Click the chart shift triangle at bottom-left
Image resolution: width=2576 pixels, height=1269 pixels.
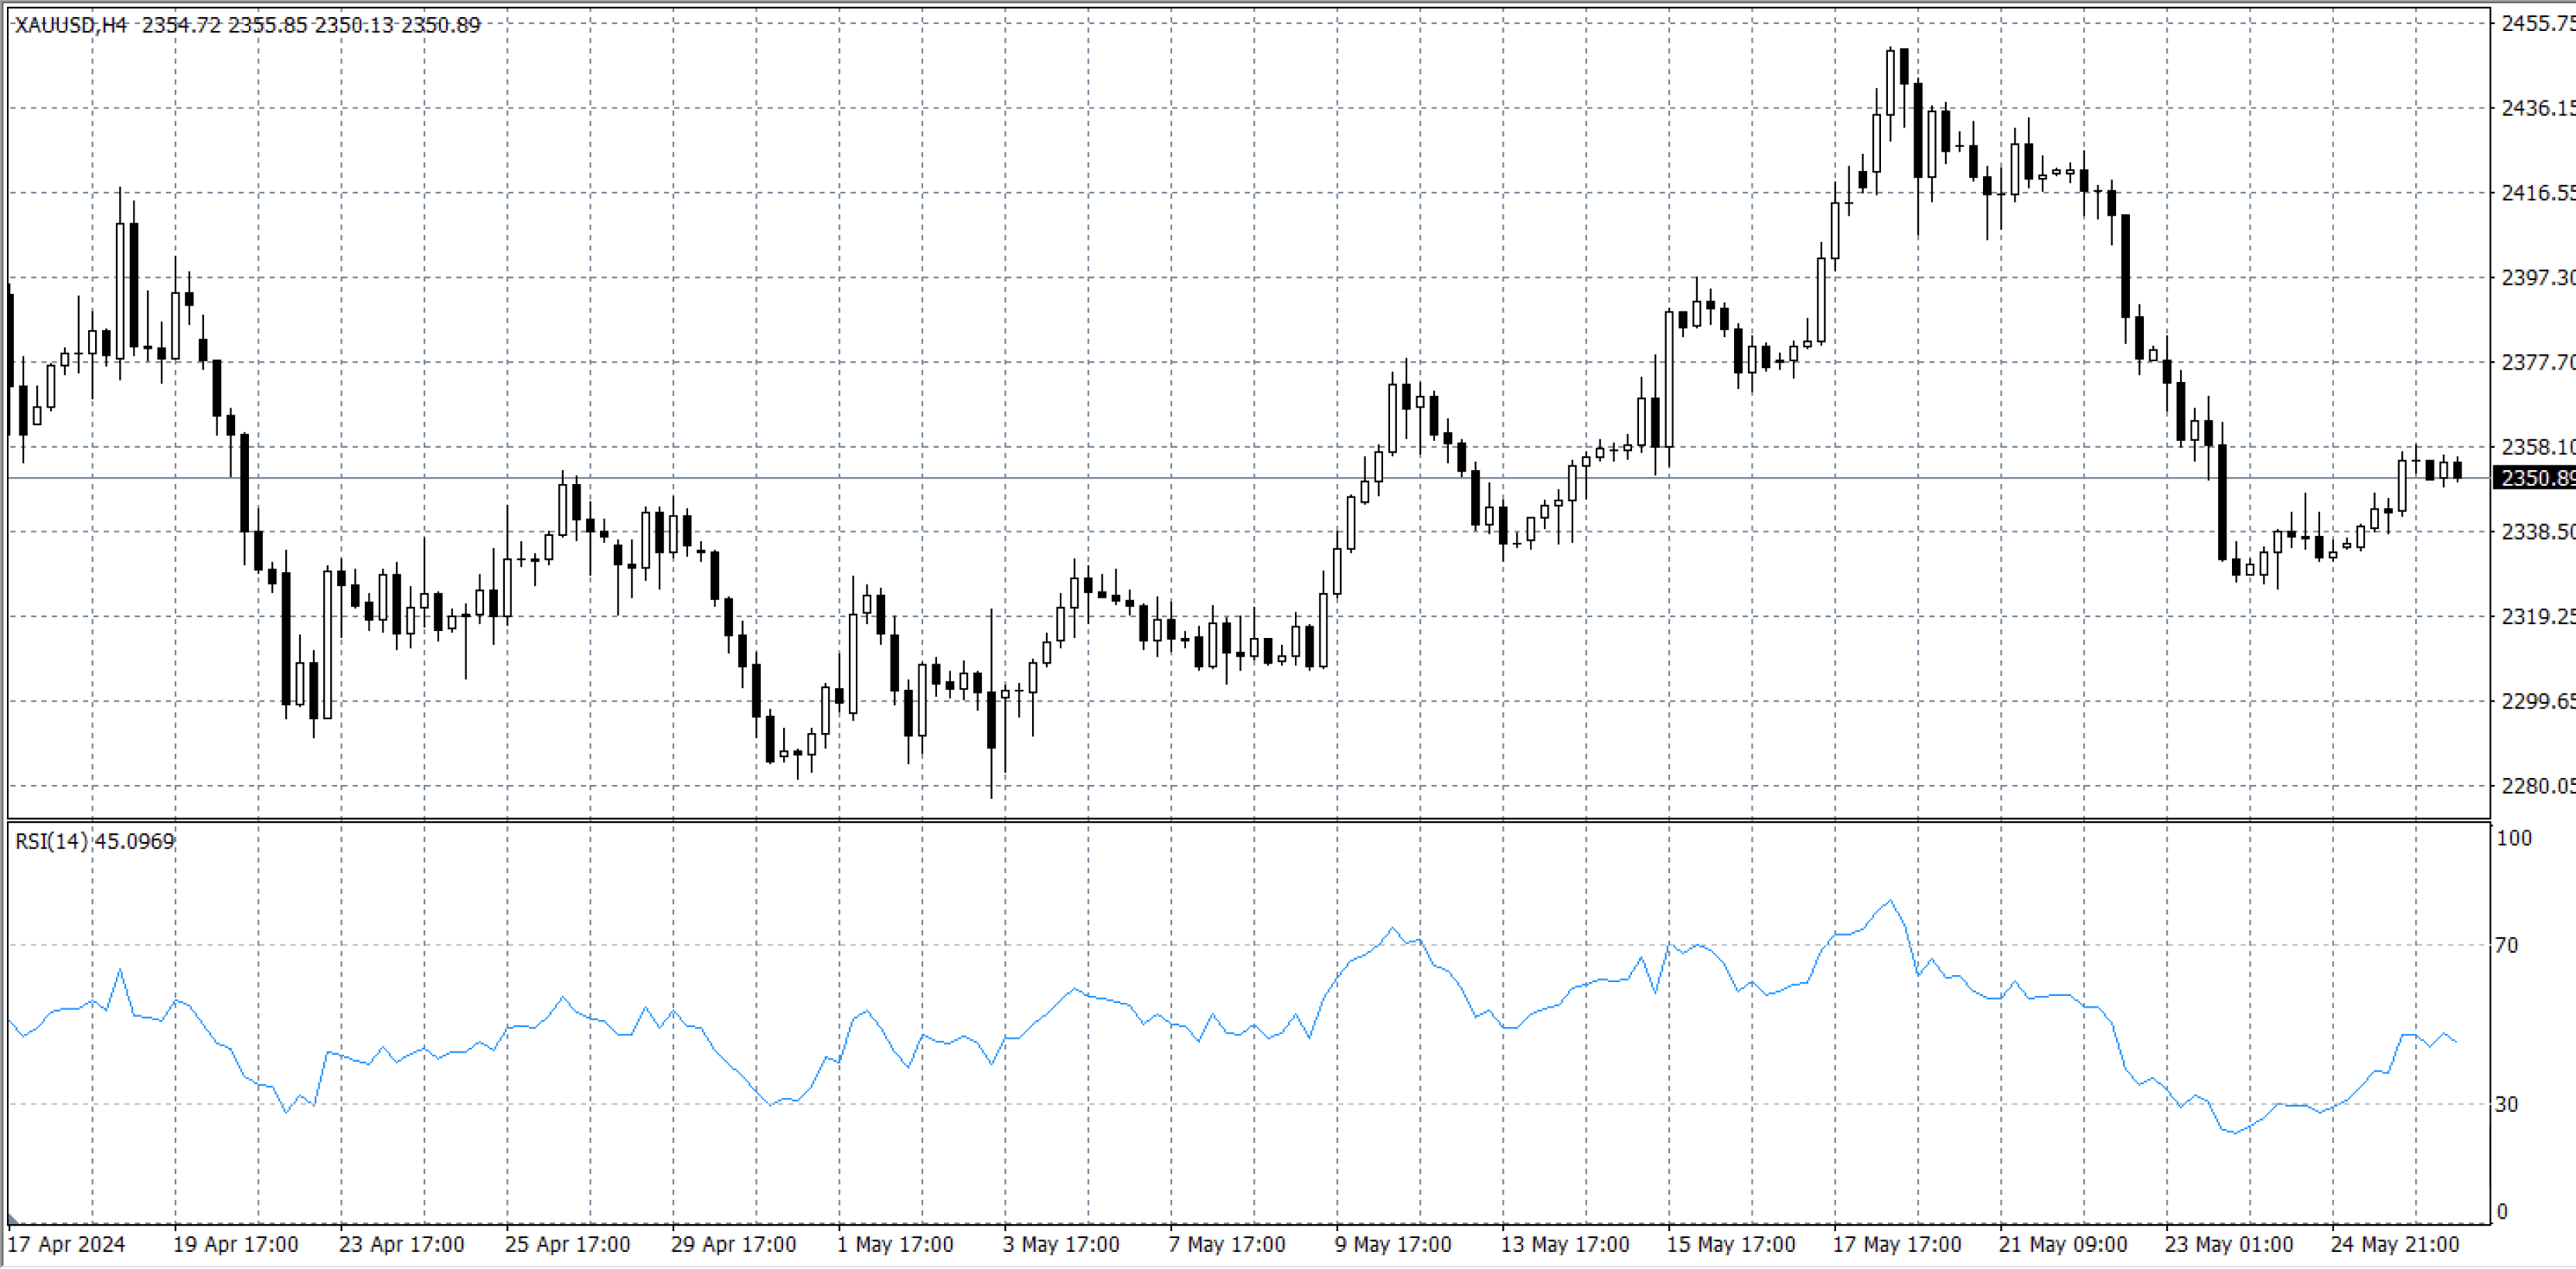12,1220
